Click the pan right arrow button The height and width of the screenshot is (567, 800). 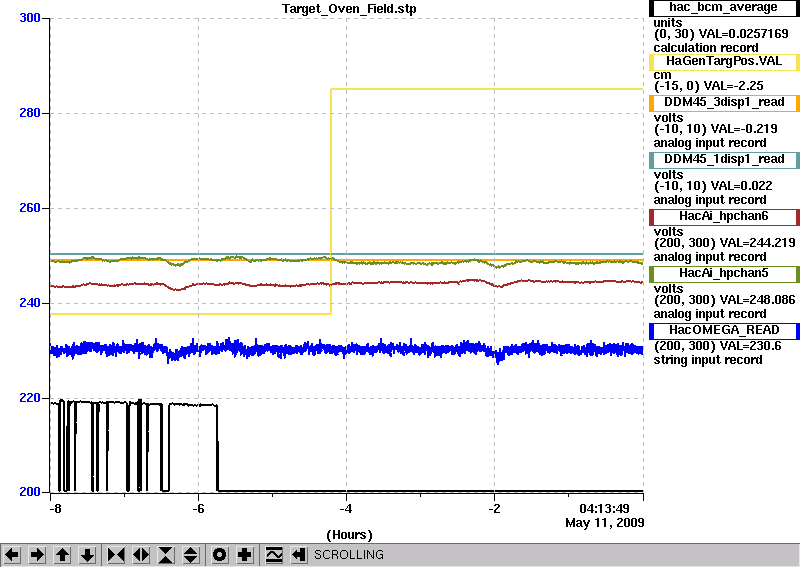tap(37, 555)
